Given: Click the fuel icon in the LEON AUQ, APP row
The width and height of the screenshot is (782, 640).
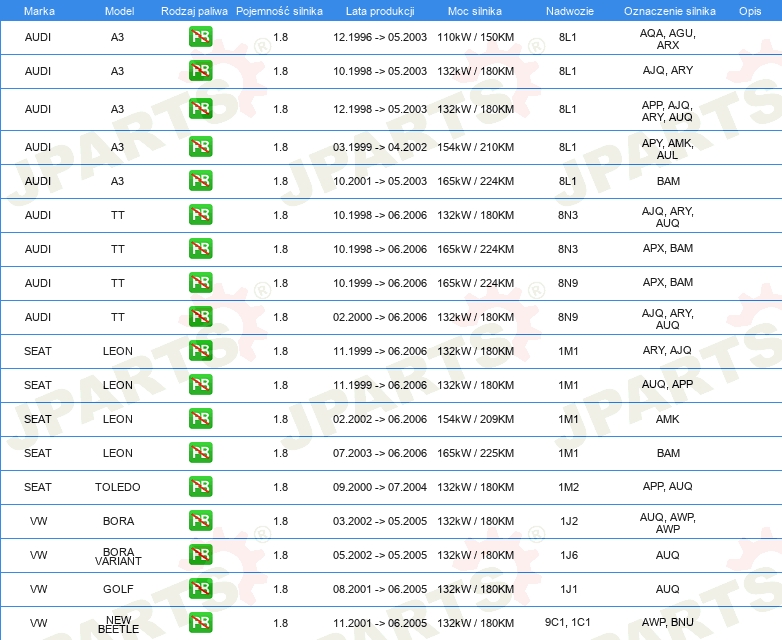Looking at the screenshot, I should [200, 384].
